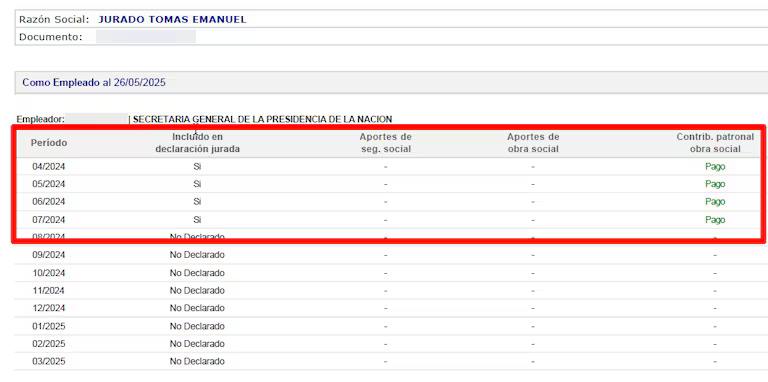The height and width of the screenshot is (382, 768).
Task: Click the Razón Social label
Action: [x=54, y=20]
